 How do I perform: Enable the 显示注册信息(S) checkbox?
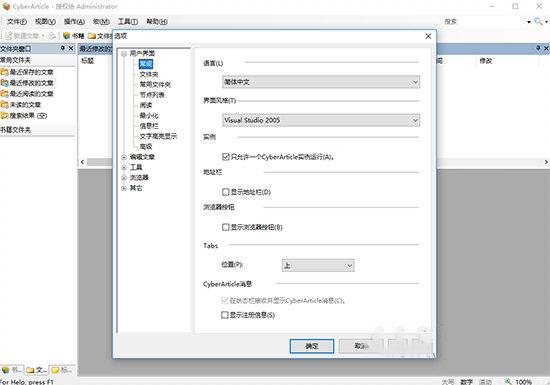[224, 315]
